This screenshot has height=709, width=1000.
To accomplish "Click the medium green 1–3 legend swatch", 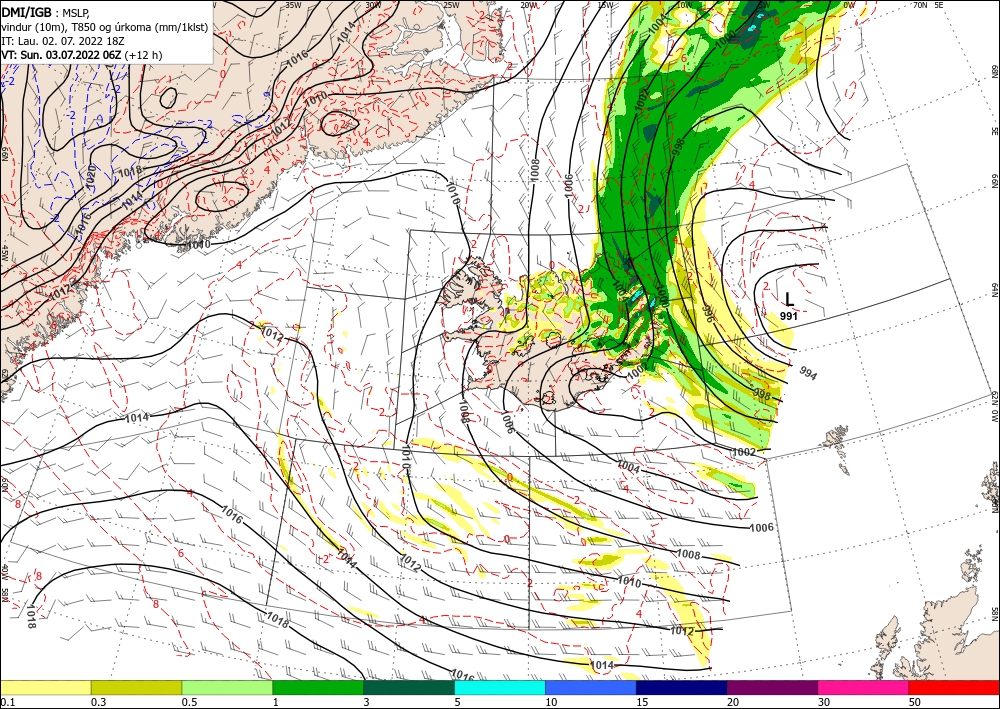I will [x=318, y=687].
